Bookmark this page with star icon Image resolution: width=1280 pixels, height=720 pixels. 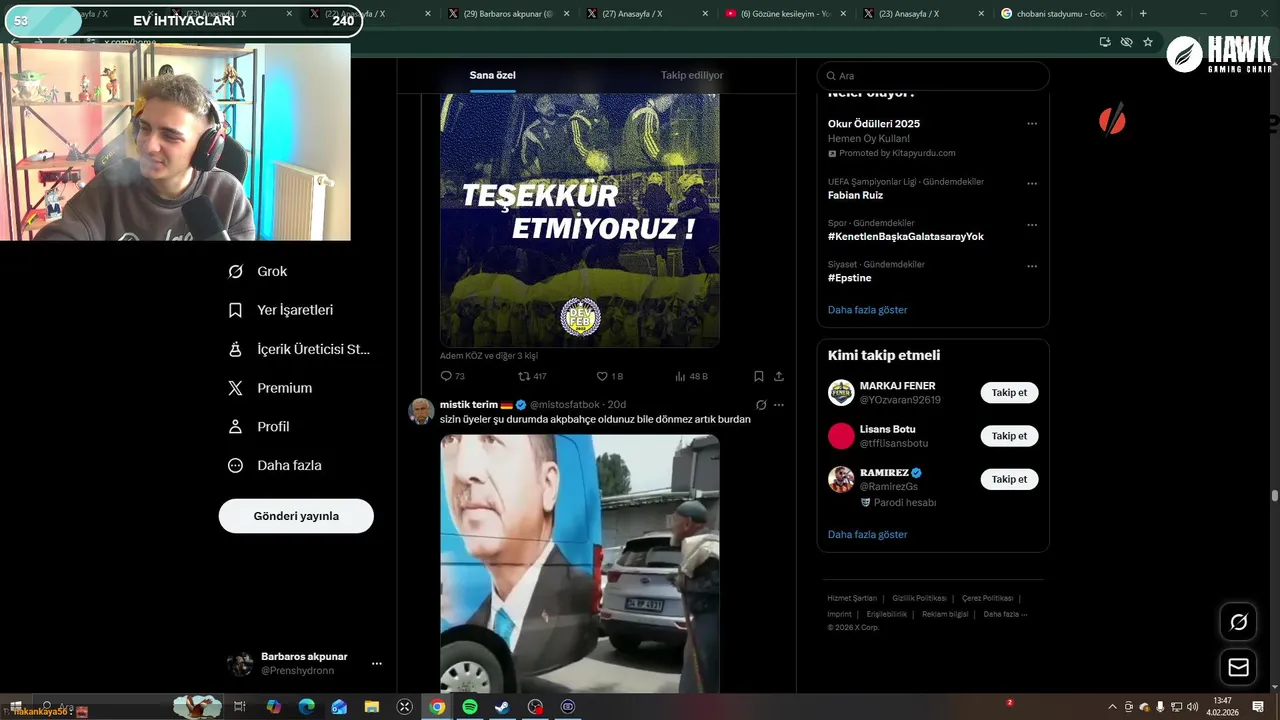pos(1148,42)
